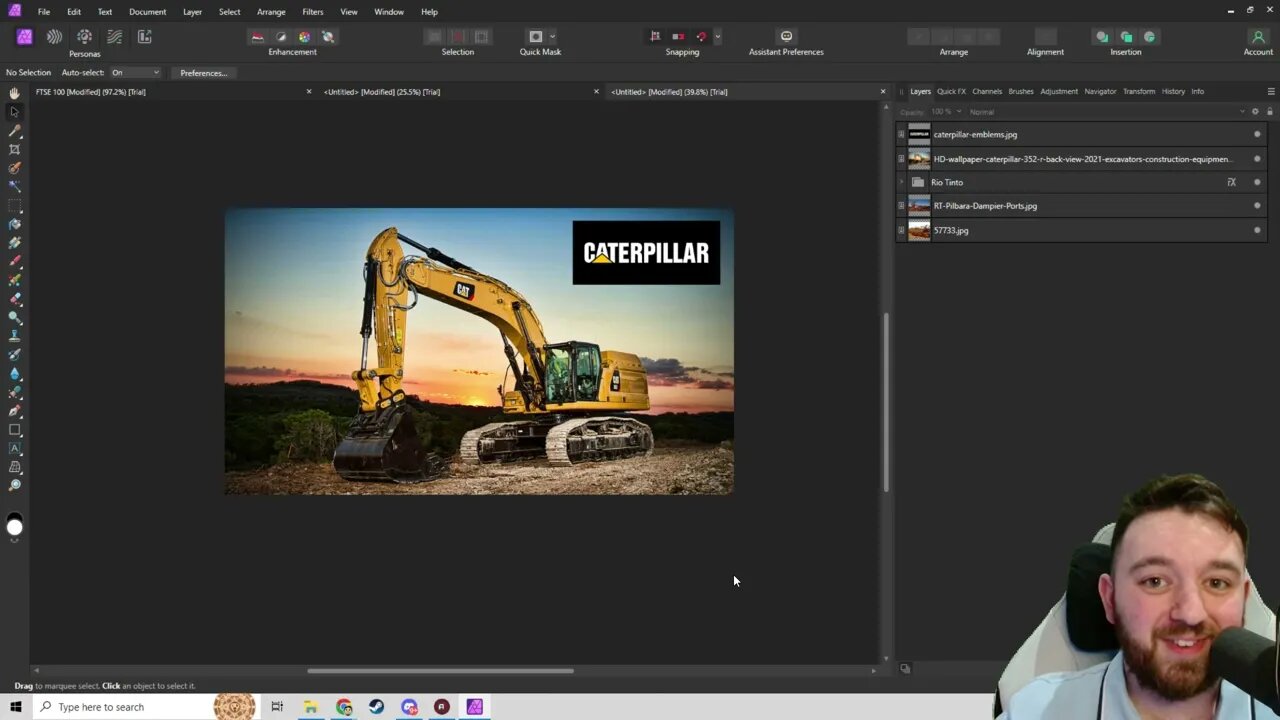Select the Clone stamp tool
This screenshot has width=1280, height=720.
click(14, 336)
